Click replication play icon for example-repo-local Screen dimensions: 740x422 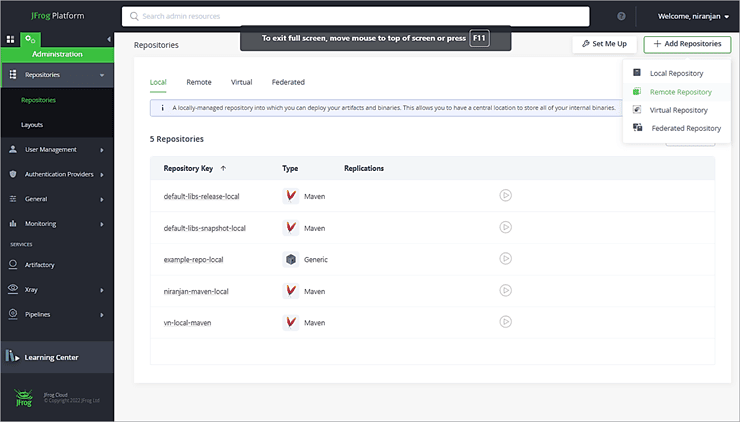tap(505, 259)
